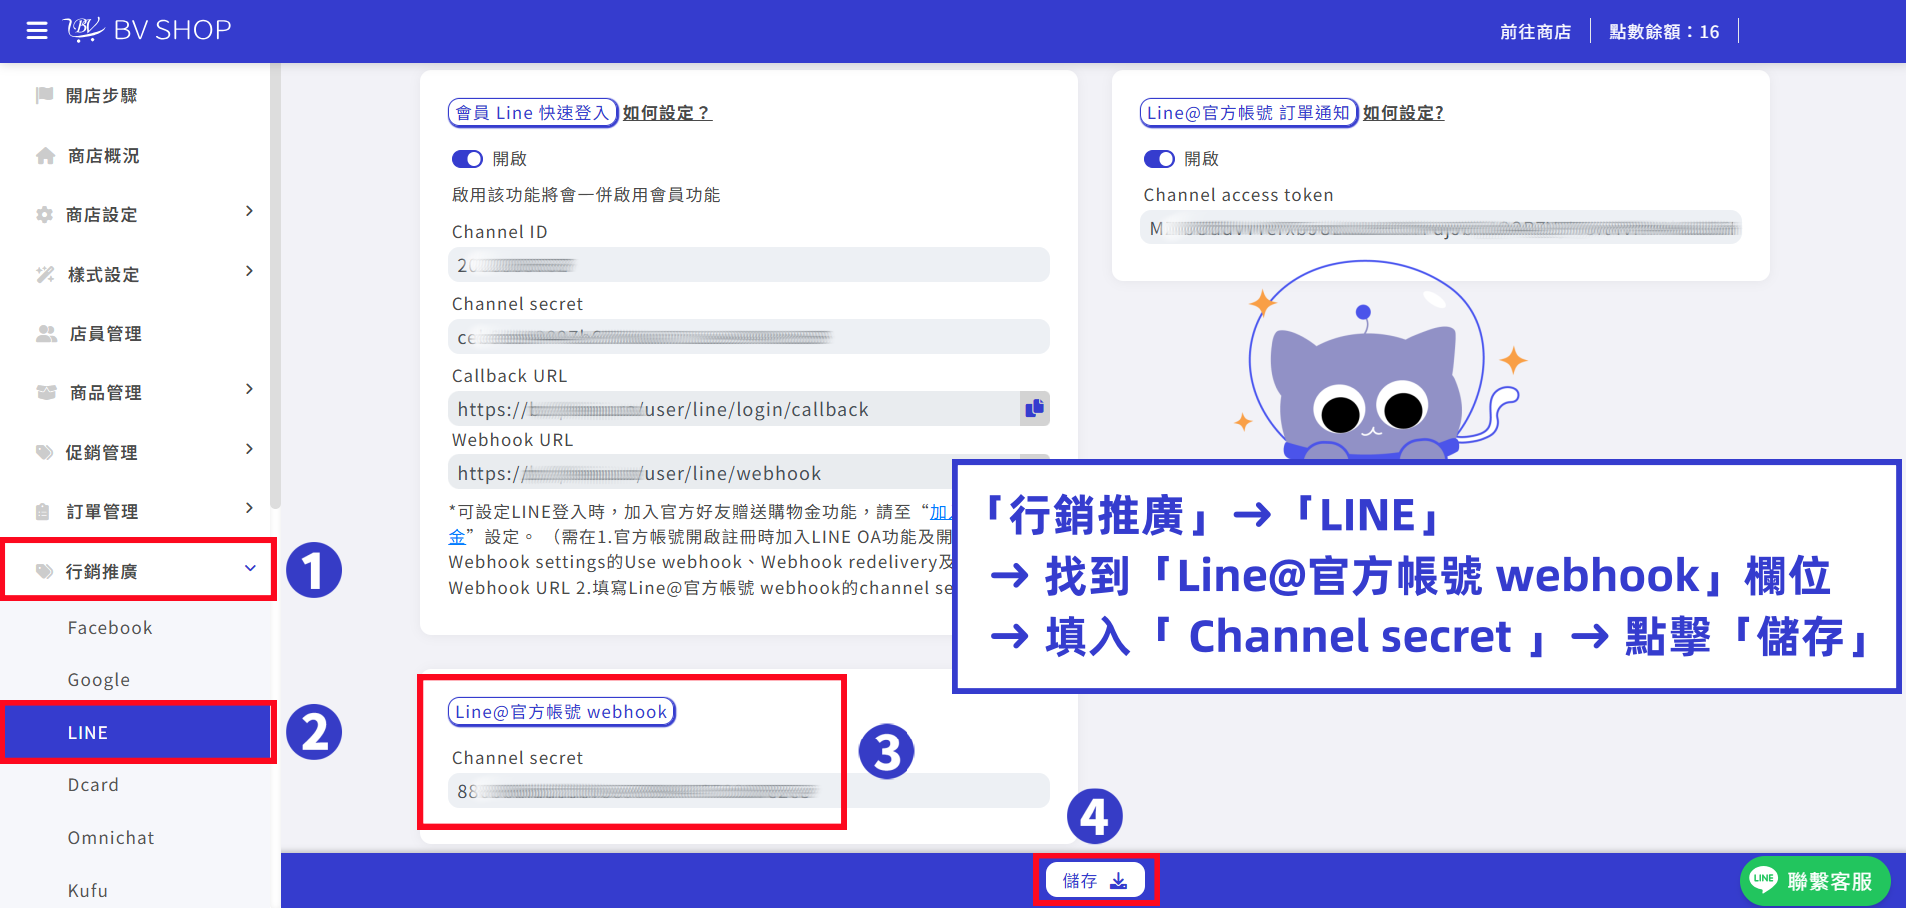Click the tag icon beside 行銷推廣
Image resolution: width=1906 pixels, height=908 pixels.
pos(44,571)
